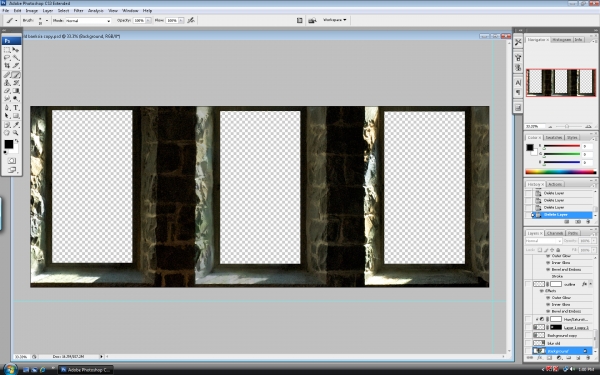Open the Windows Start button
The width and height of the screenshot is (600, 375).
point(9,370)
